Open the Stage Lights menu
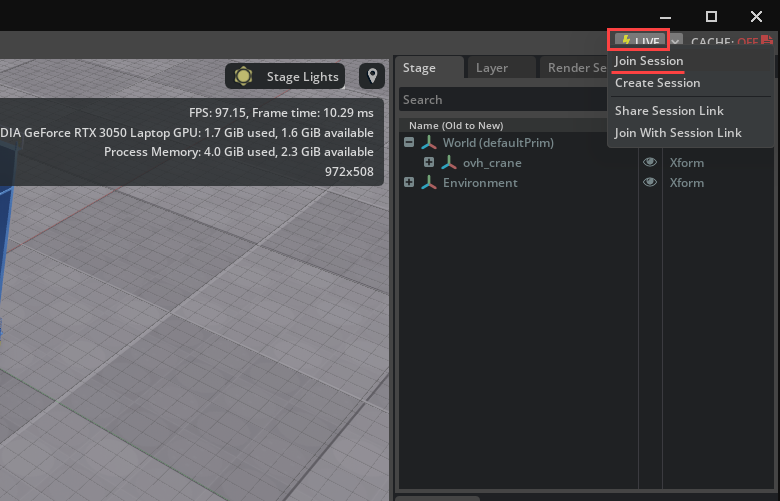 (x=286, y=76)
